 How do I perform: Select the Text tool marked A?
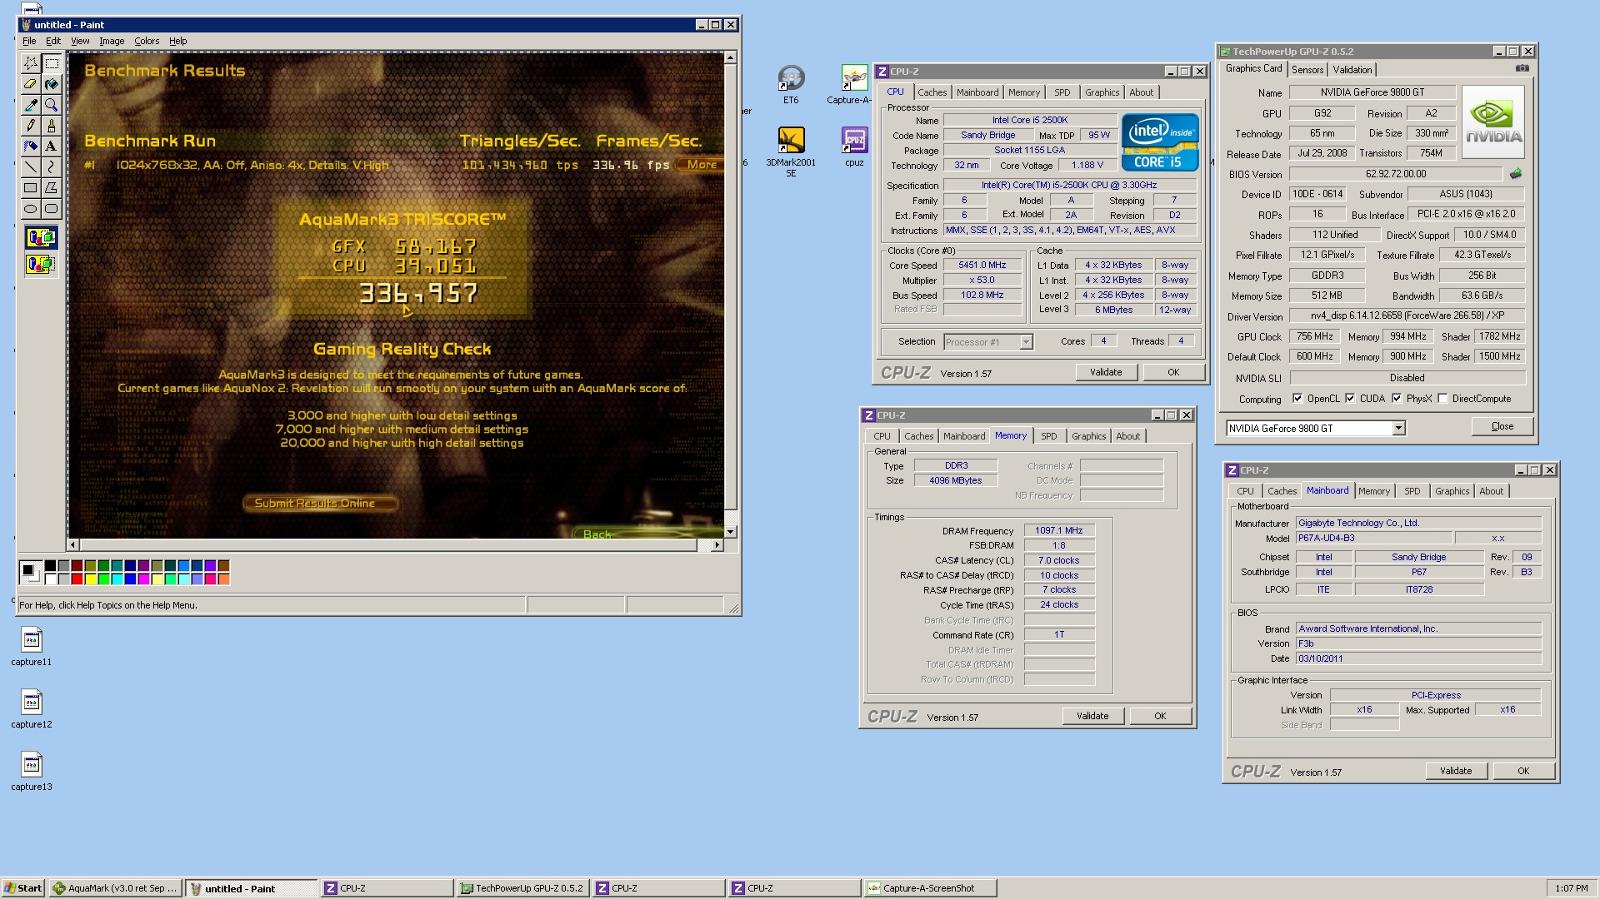pos(51,146)
